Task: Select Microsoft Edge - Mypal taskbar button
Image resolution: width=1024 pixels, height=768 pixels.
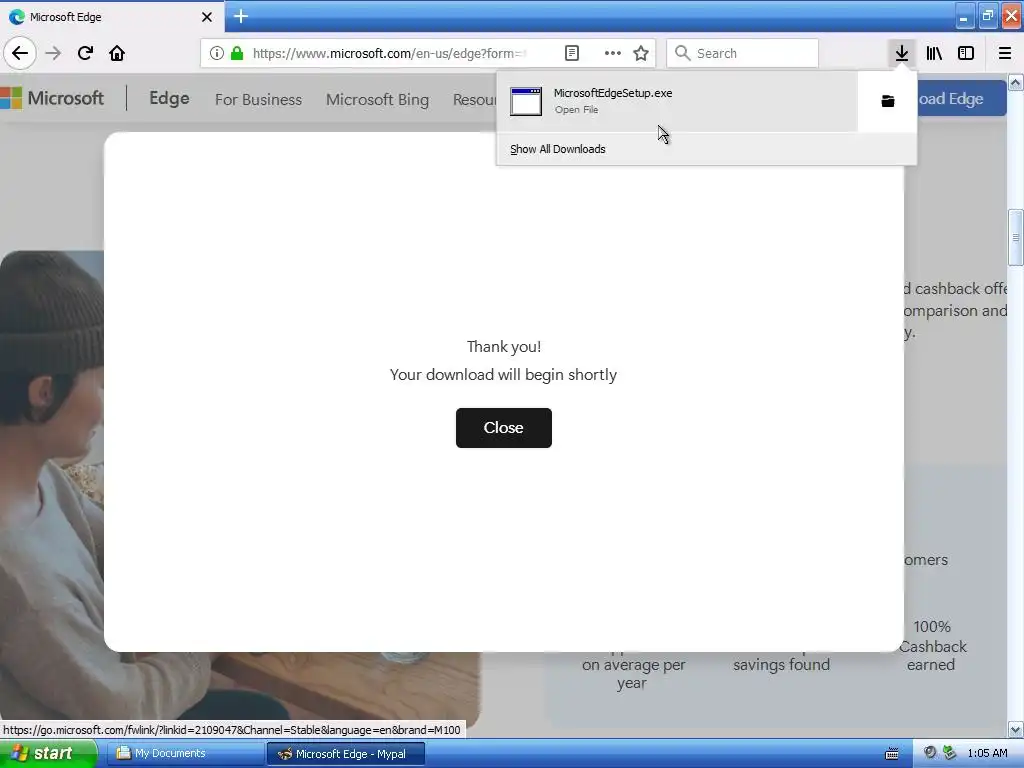Action: (x=346, y=754)
